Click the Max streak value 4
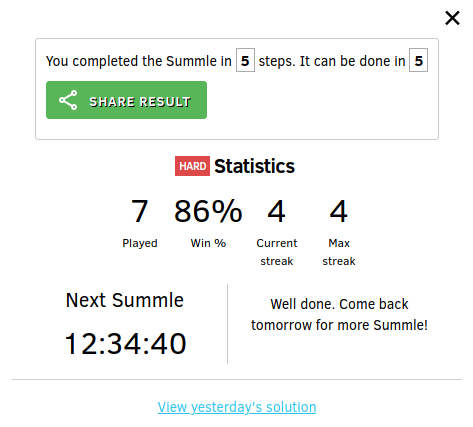Screen dimensions: 473x427 [x=339, y=211]
